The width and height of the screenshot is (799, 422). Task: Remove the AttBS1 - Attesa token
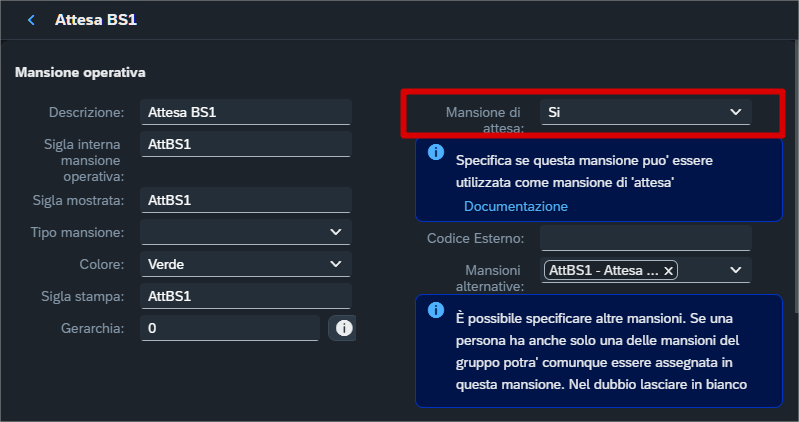point(669,270)
